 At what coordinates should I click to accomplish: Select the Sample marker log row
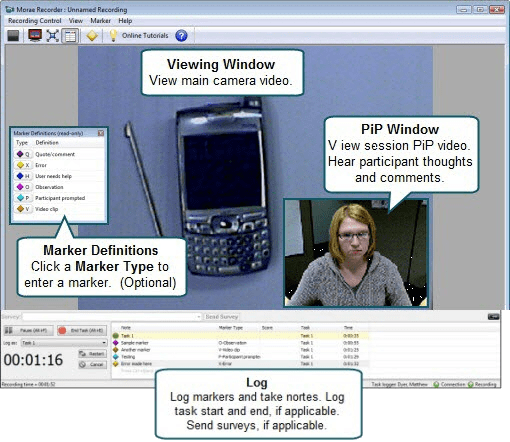(240, 343)
